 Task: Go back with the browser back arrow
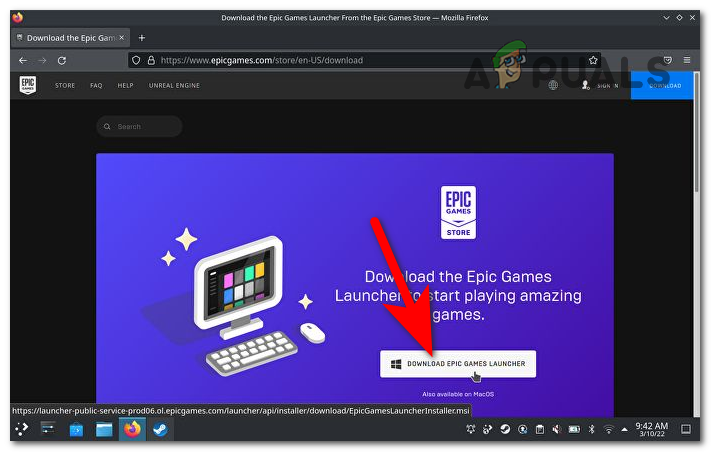pyautogui.click(x=23, y=60)
